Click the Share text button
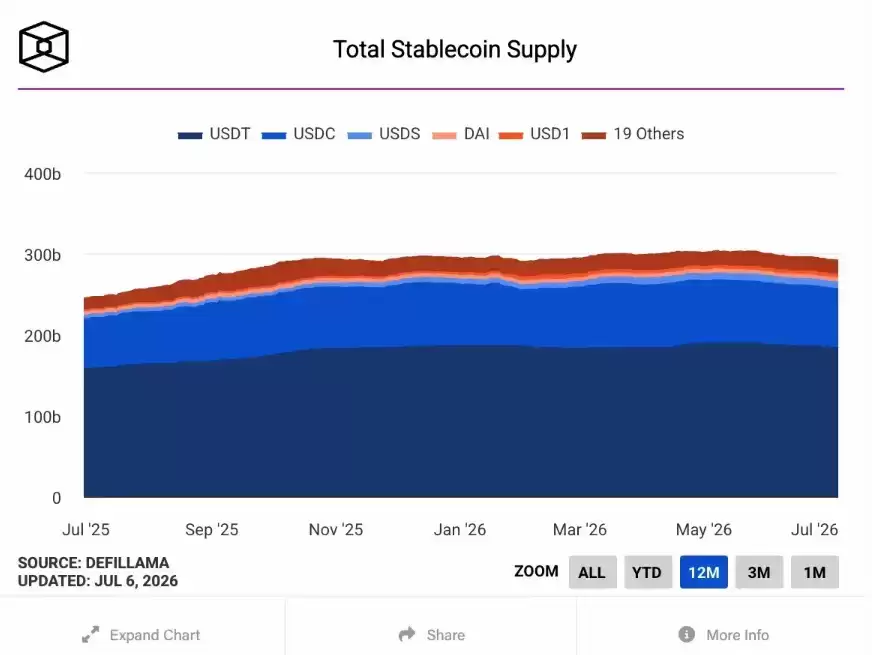The width and height of the screenshot is (872, 655). click(445, 634)
